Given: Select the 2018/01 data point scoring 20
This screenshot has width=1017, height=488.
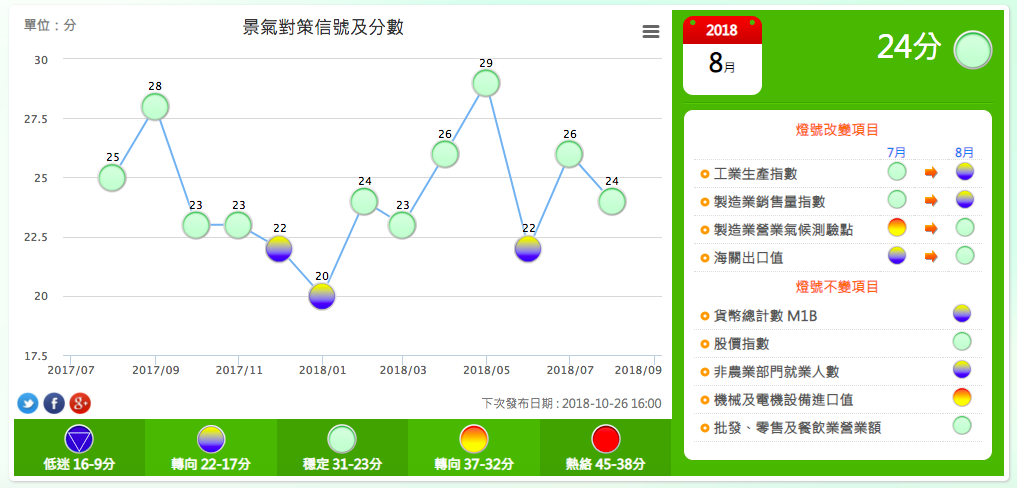Looking at the screenshot, I should (x=322, y=296).
